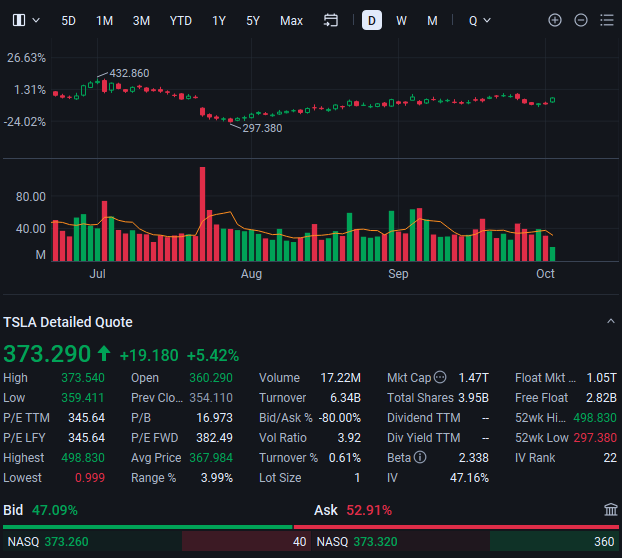Click the Avg Price value 367.984

pyautogui.click(x=211, y=458)
